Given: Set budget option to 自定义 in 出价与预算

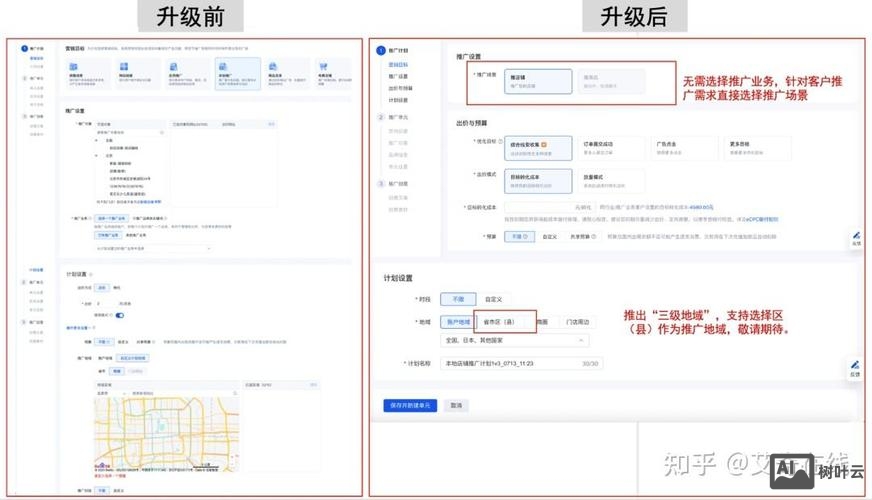Looking at the screenshot, I should [549, 236].
